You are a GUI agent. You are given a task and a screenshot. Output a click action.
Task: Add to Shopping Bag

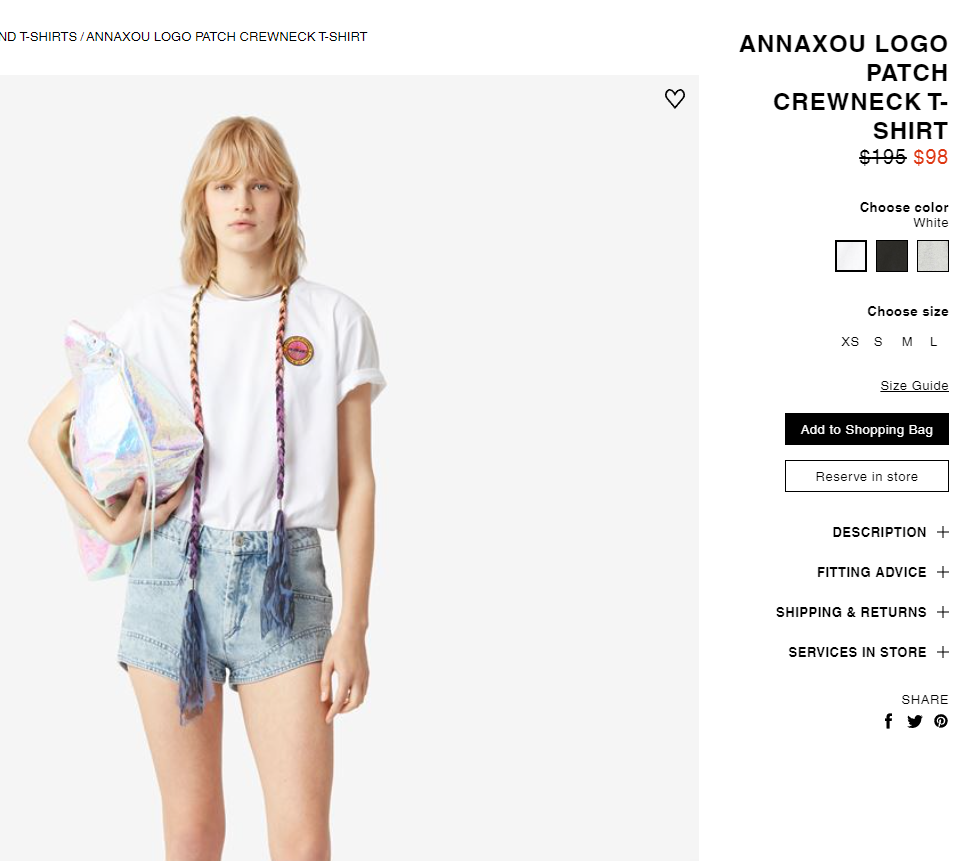click(x=866, y=429)
